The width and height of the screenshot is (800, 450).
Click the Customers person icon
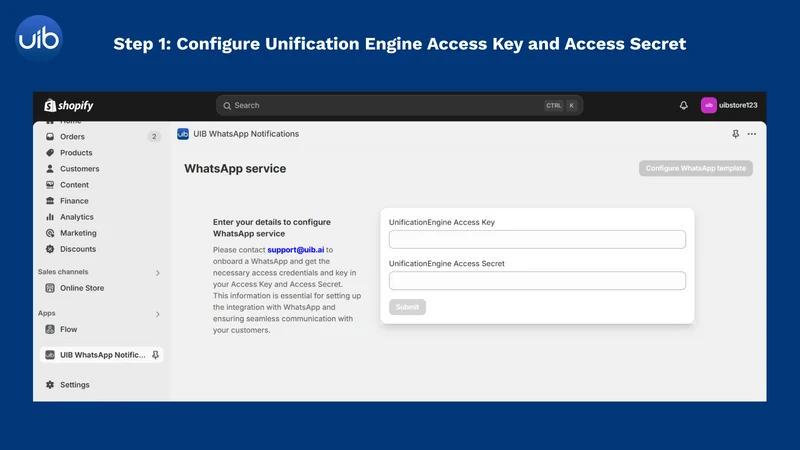(50, 169)
